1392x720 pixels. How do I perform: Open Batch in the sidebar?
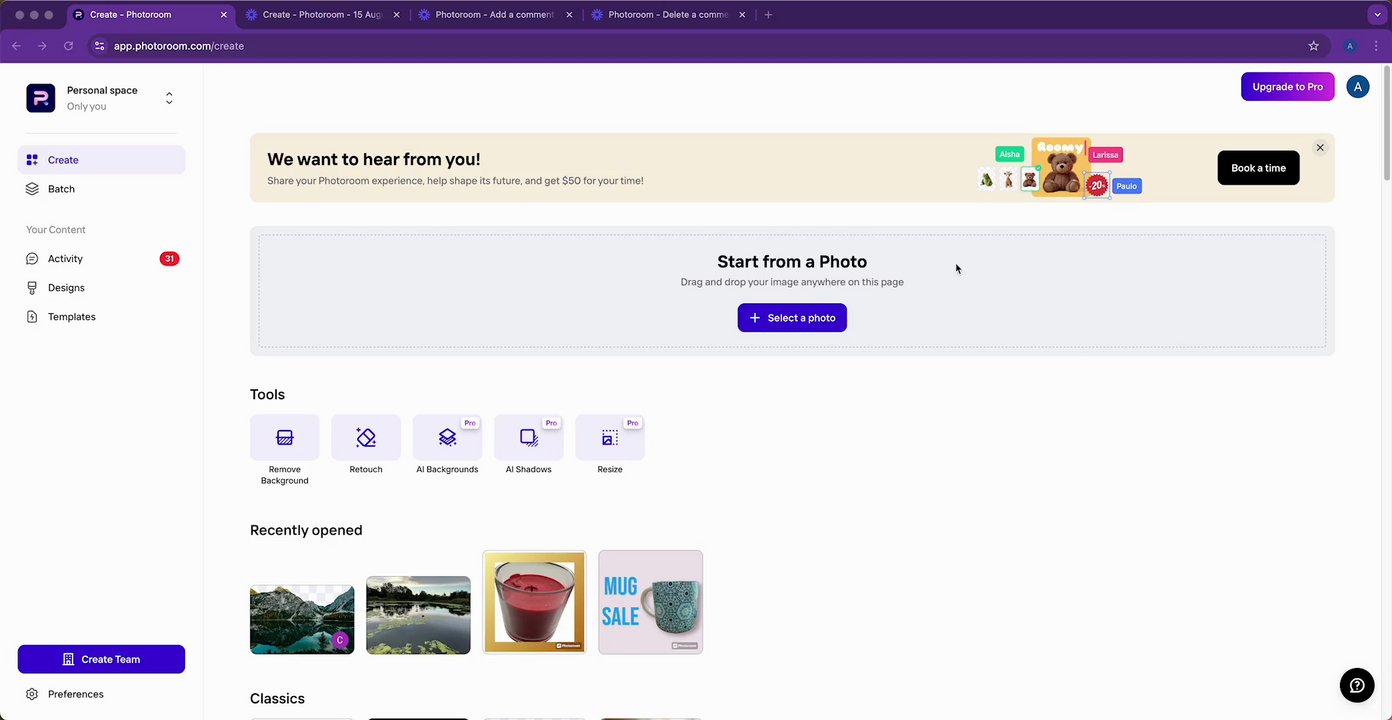pyautogui.click(x=101, y=189)
